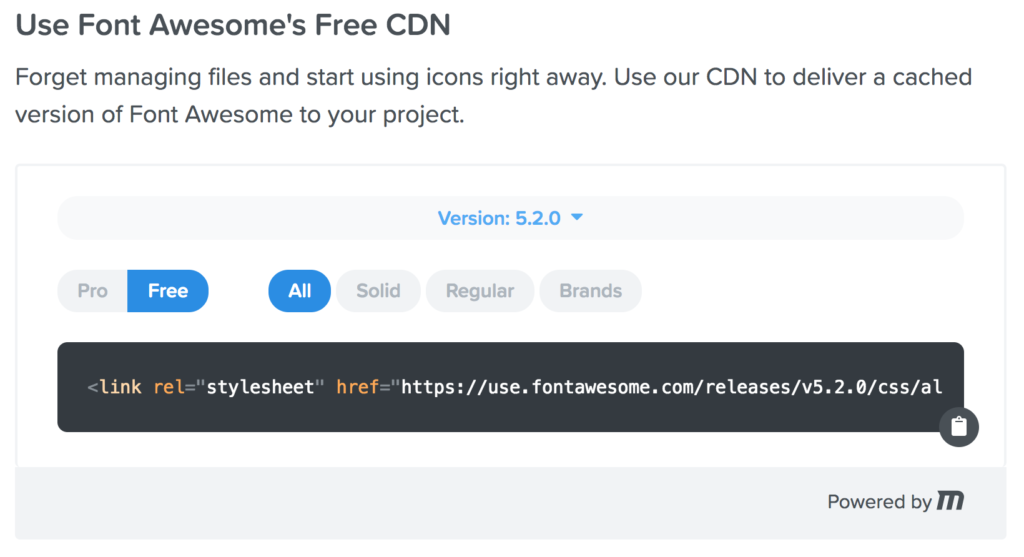The image size is (1024, 557).
Task: Open the Version: 5.2.0 selector text
Action: click(499, 218)
